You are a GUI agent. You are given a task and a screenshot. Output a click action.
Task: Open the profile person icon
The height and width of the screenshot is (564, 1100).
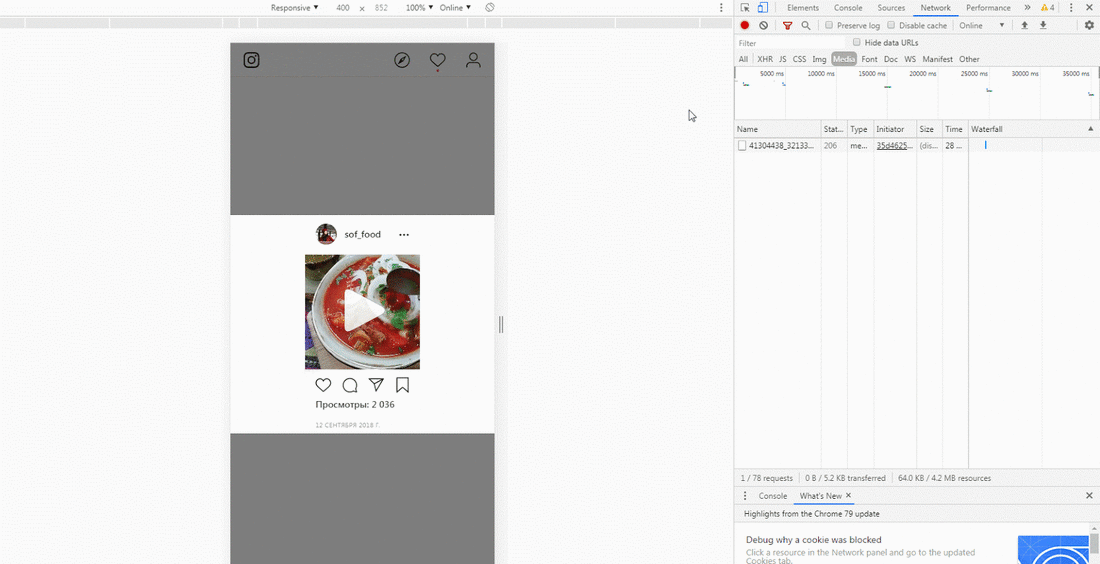click(474, 60)
